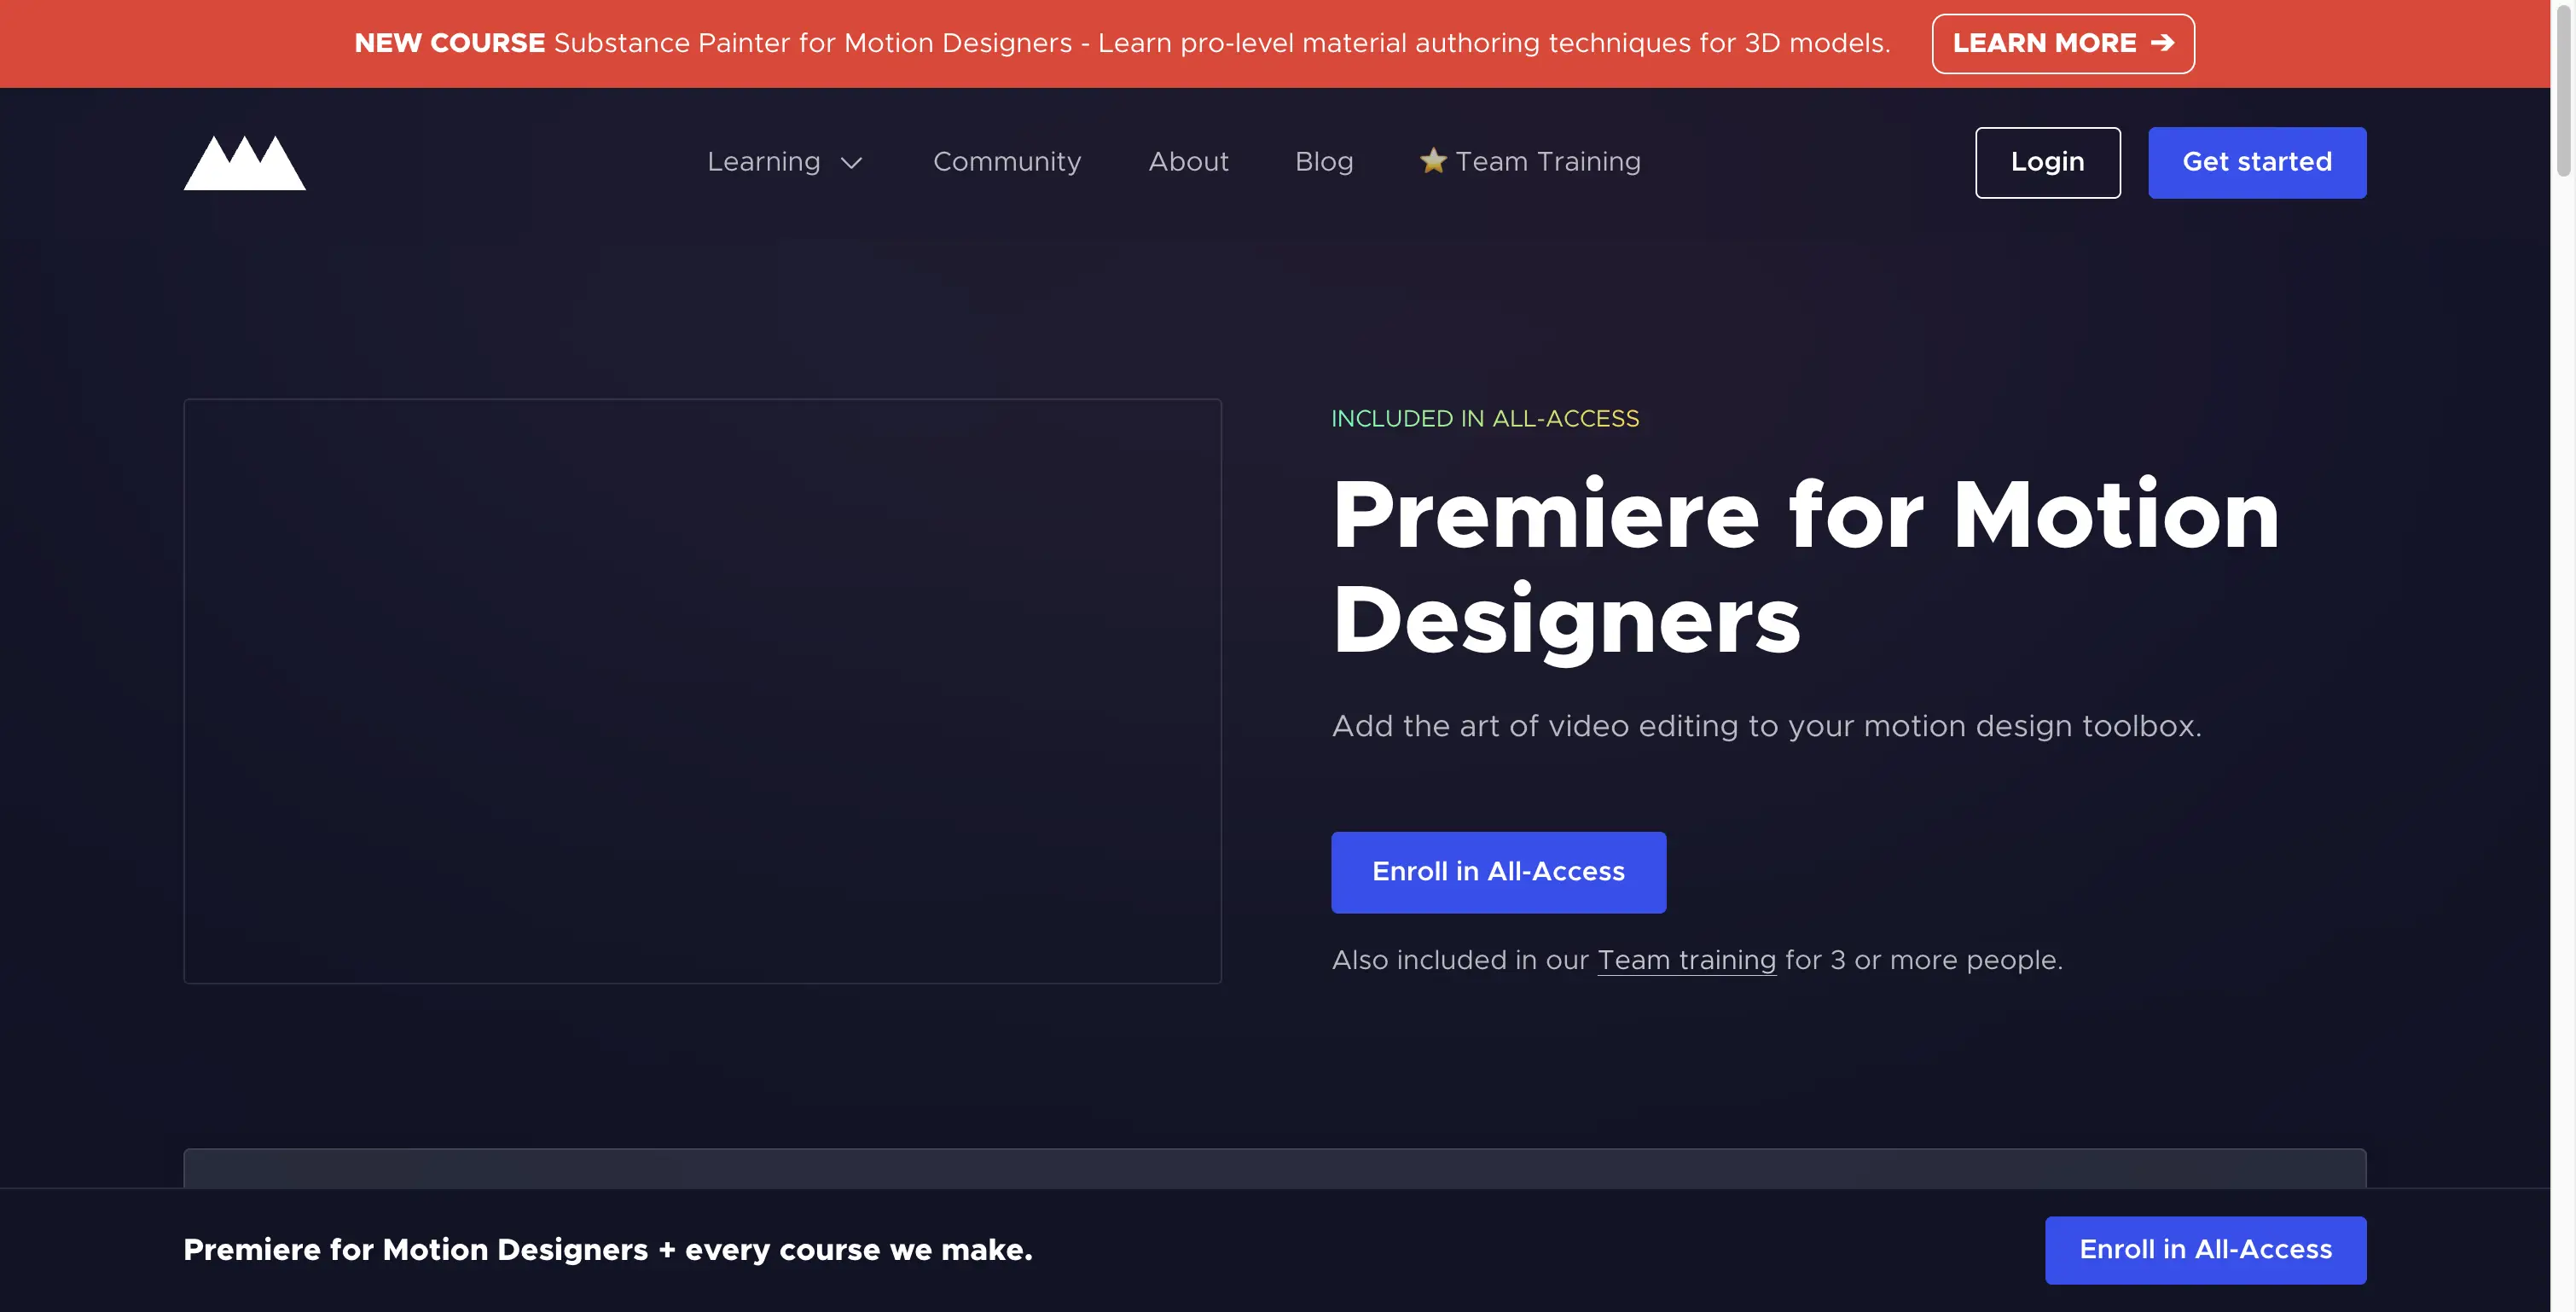
Task: Click the star icon beside Team Training
Action: (x=1432, y=161)
